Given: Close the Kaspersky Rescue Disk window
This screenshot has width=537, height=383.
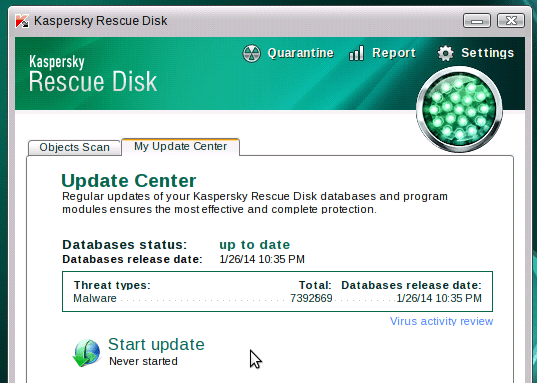Looking at the screenshot, I should [x=511, y=21].
